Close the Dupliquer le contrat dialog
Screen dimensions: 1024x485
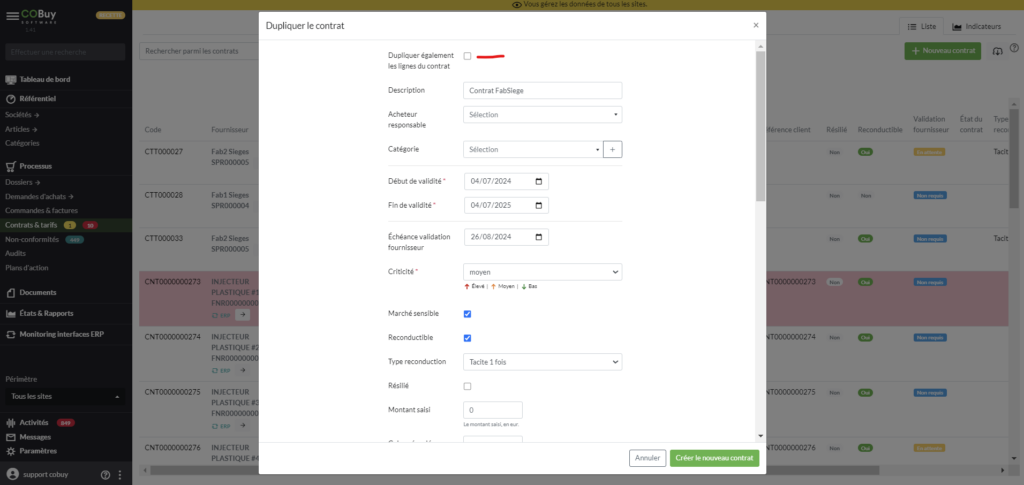(x=755, y=24)
